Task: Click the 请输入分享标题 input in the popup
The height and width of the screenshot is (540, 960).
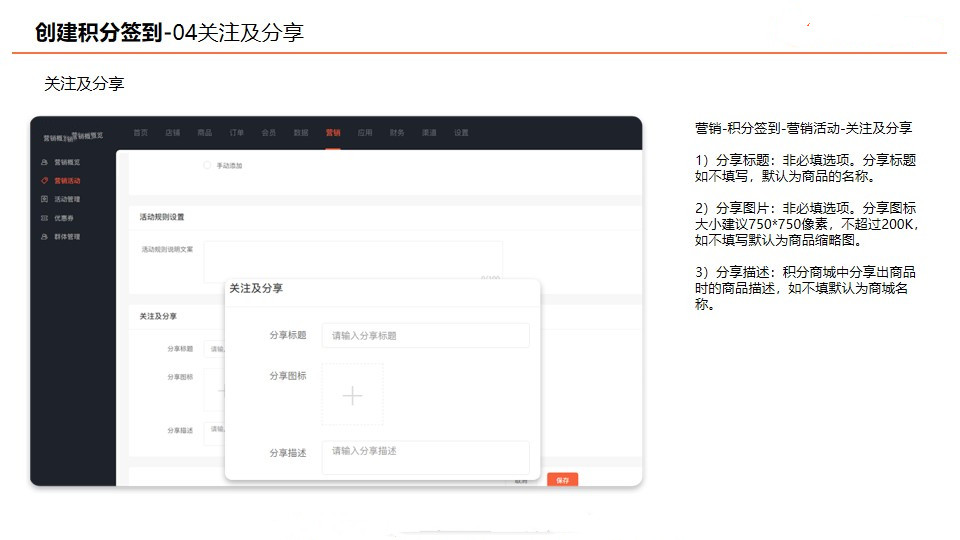Action: pos(426,336)
